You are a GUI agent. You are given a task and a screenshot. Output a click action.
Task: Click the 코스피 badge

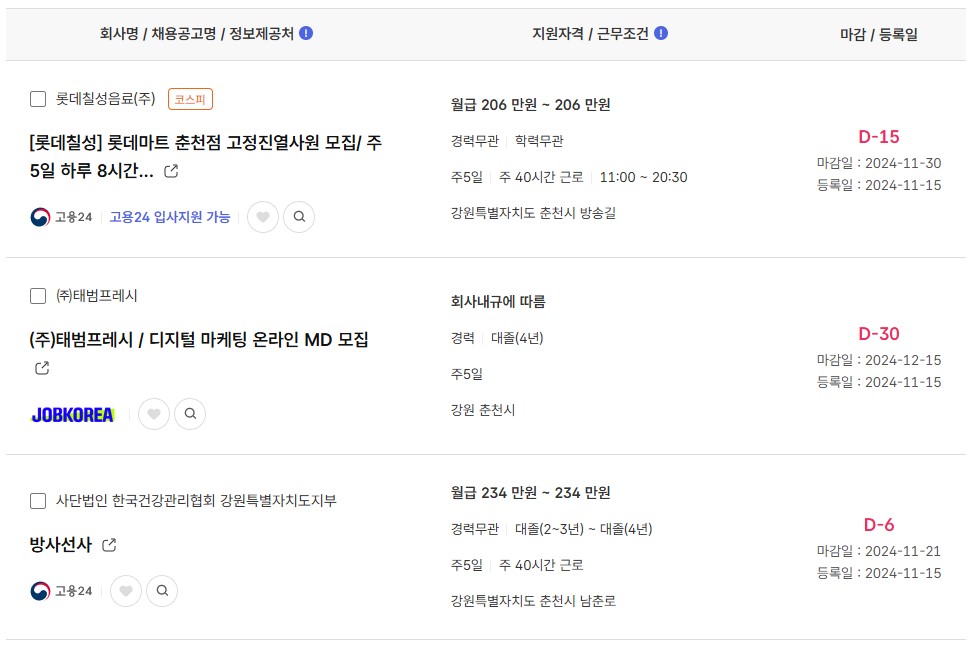pos(190,99)
